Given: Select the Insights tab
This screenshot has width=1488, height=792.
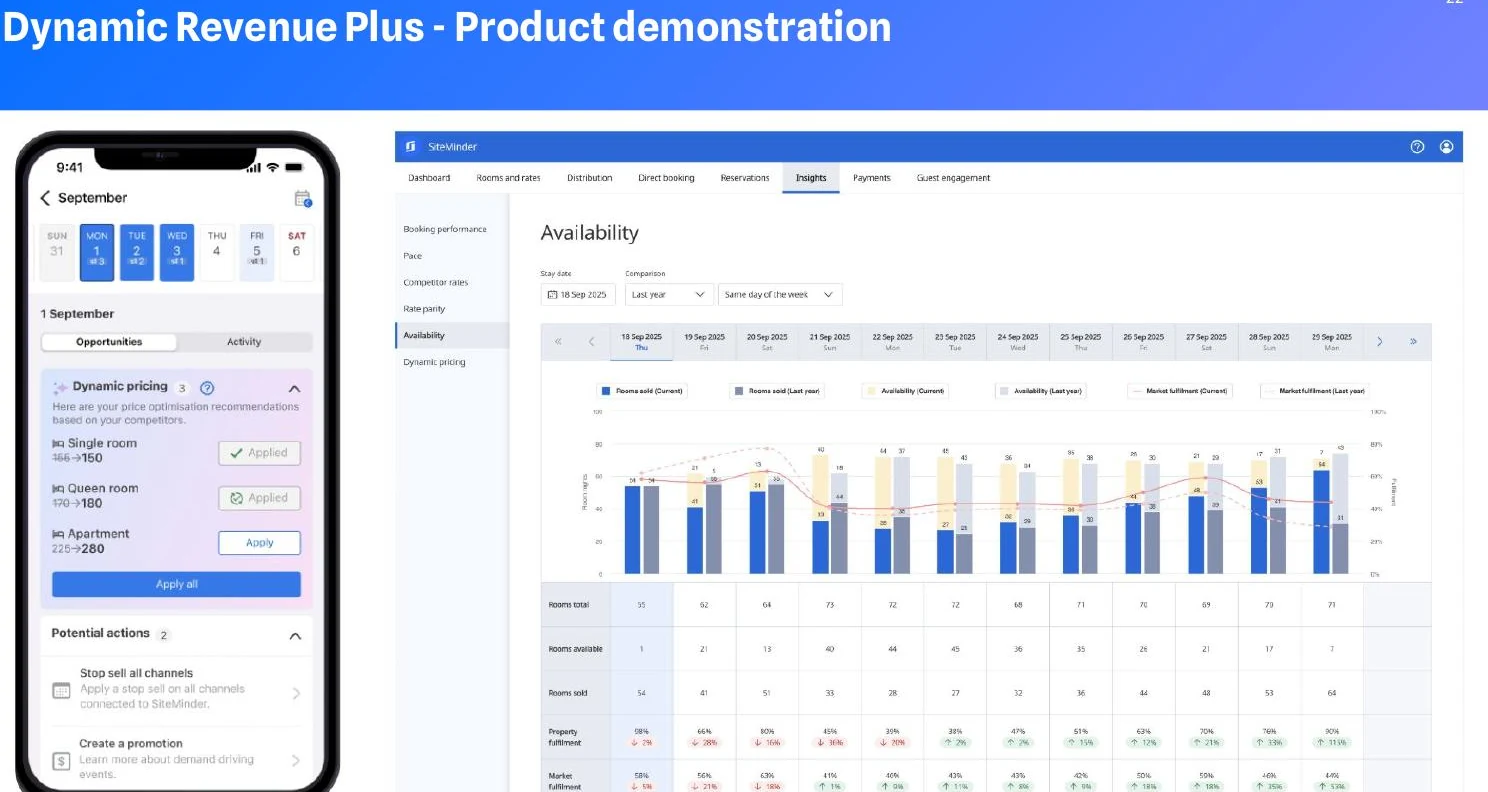Looking at the screenshot, I should pos(811,178).
